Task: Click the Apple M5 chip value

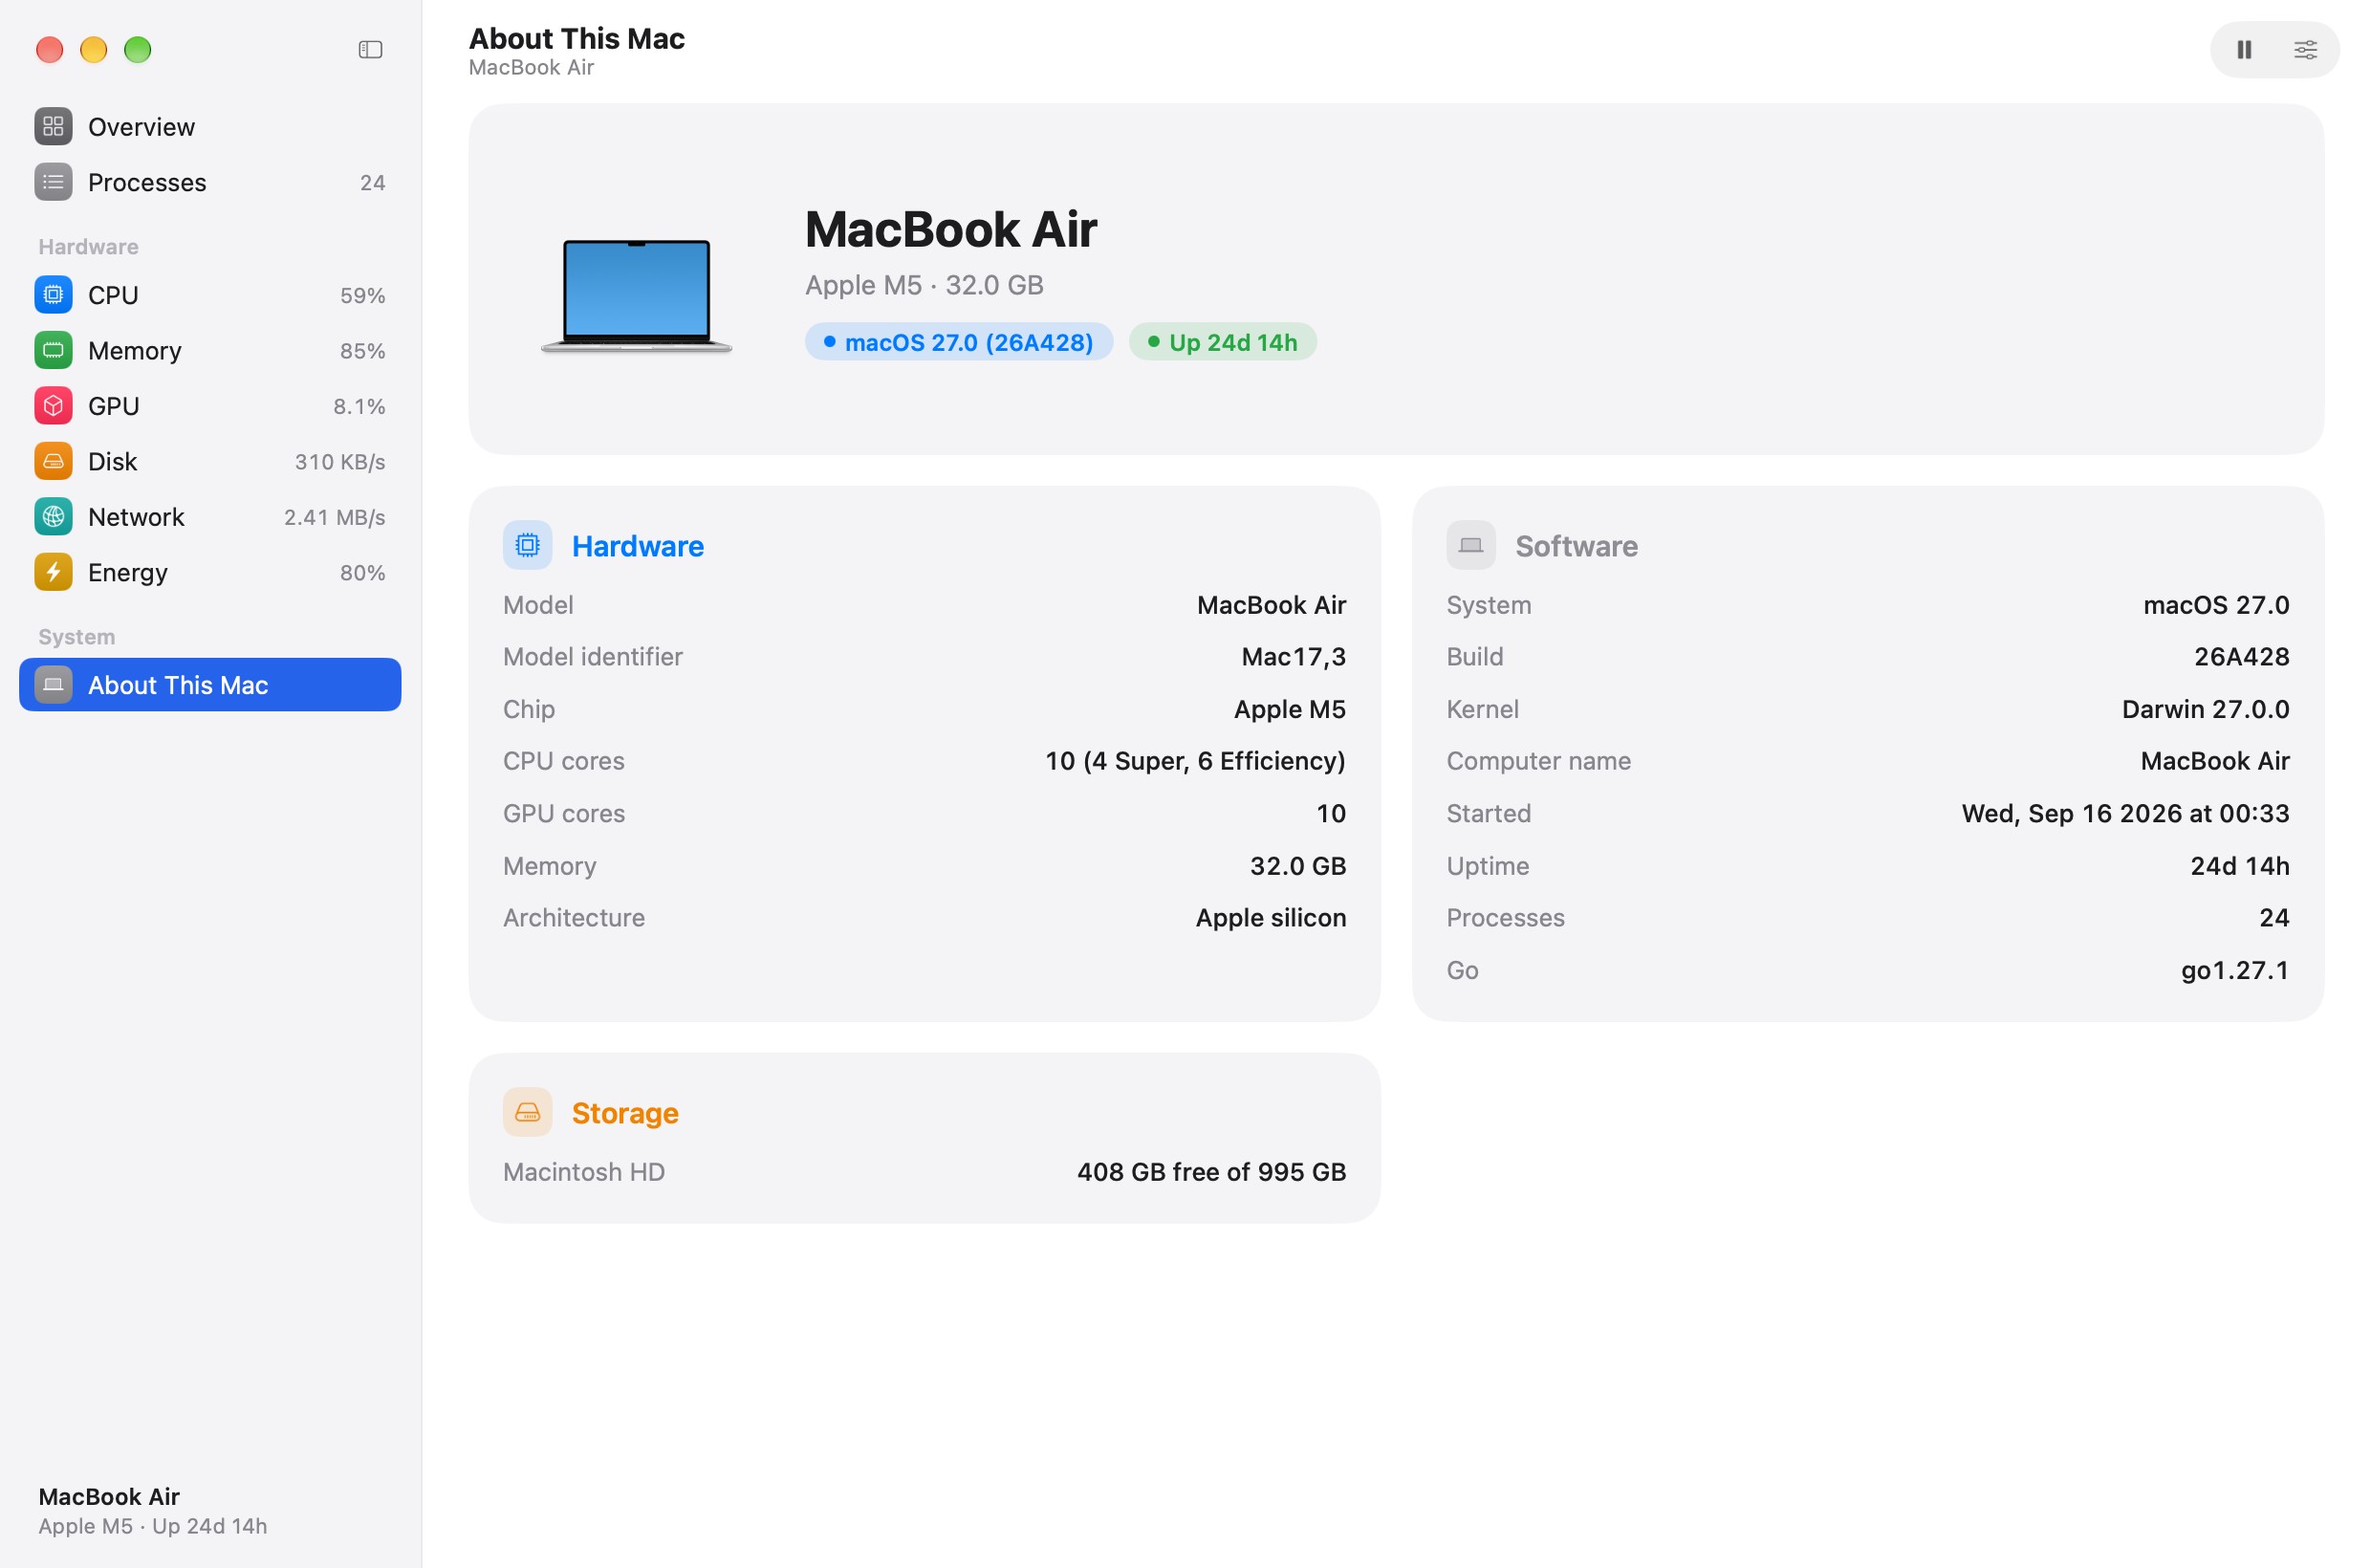Action: pyautogui.click(x=1289, y=709)
